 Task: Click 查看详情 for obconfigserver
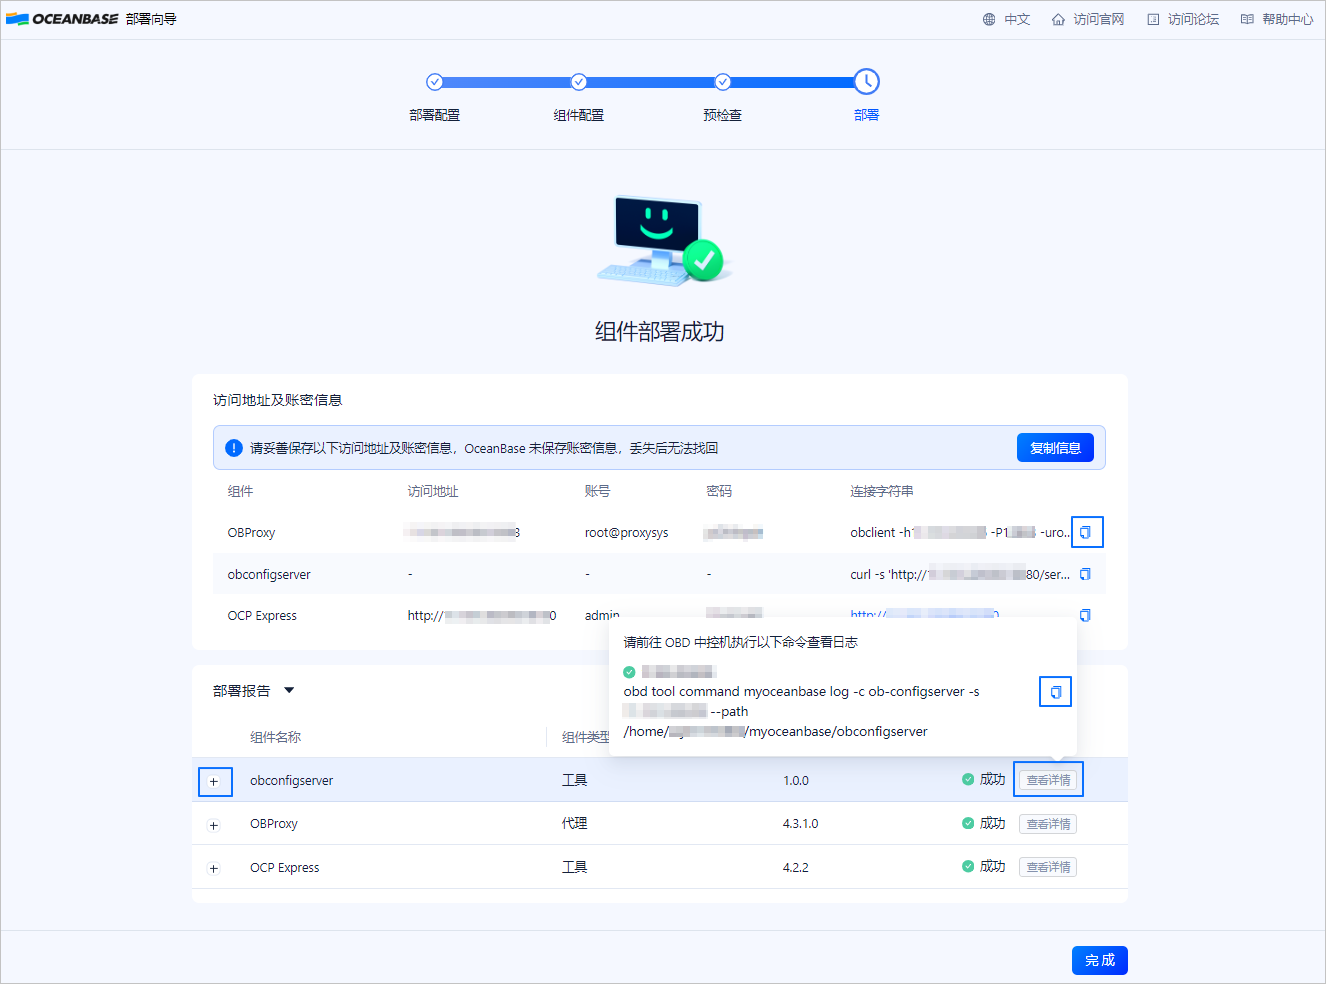point(1048,780)
